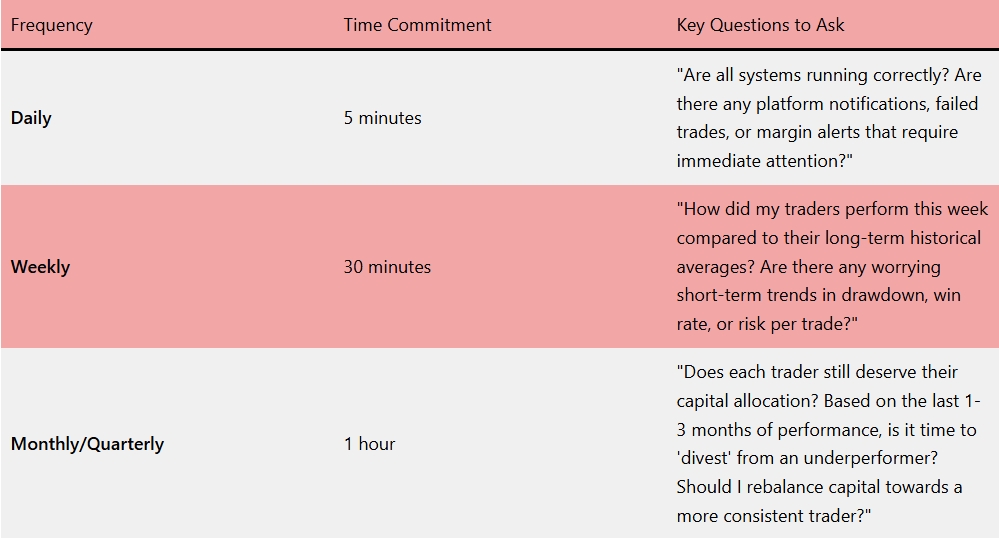The height and width of the screenshot is (538, 999).
Task: Select the Key Questions to Ask header
Action: click(760, 25)
